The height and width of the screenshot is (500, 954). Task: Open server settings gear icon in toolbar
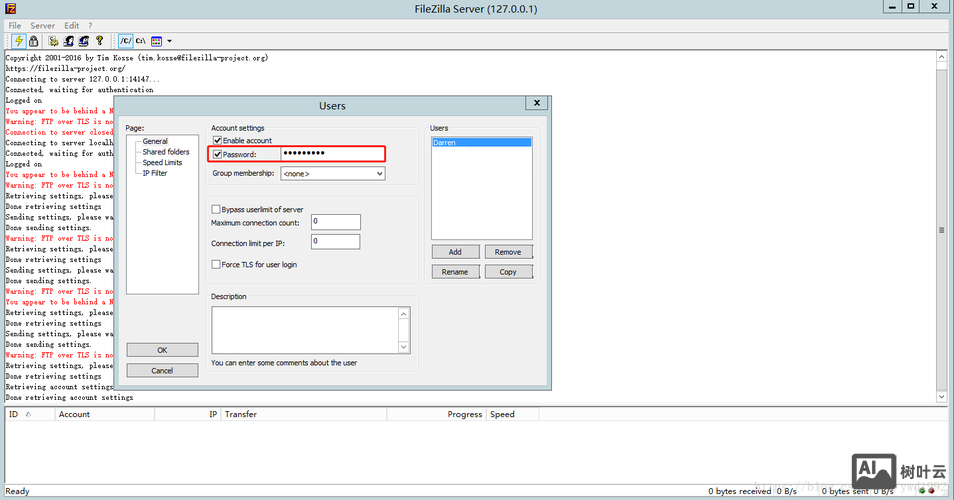(54, 41)
